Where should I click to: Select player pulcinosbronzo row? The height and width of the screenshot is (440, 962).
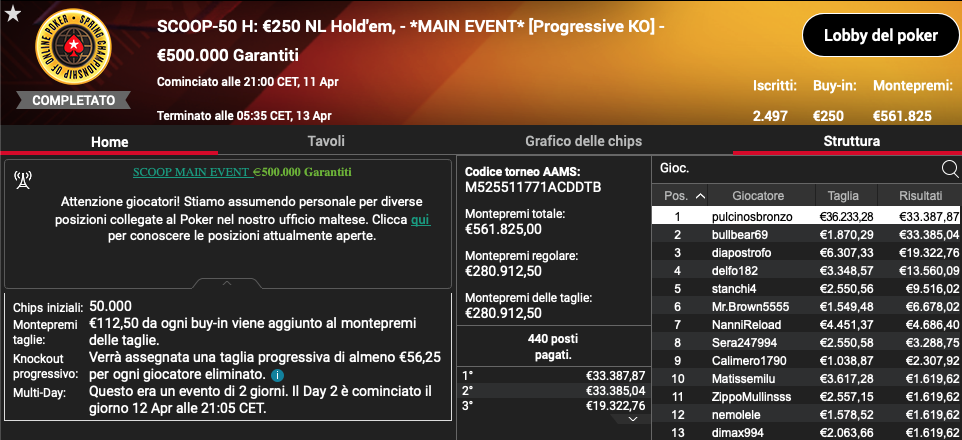[x=806, y=217]
